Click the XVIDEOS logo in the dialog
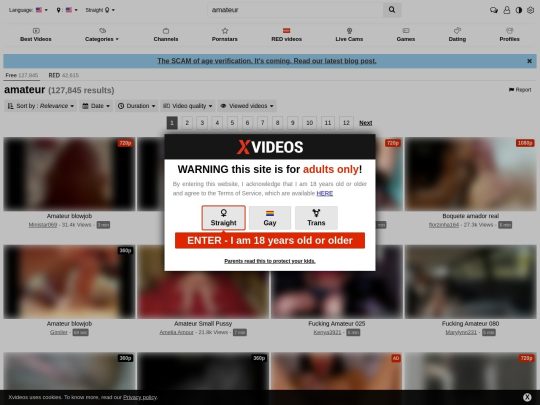 (x=270, y=147)
